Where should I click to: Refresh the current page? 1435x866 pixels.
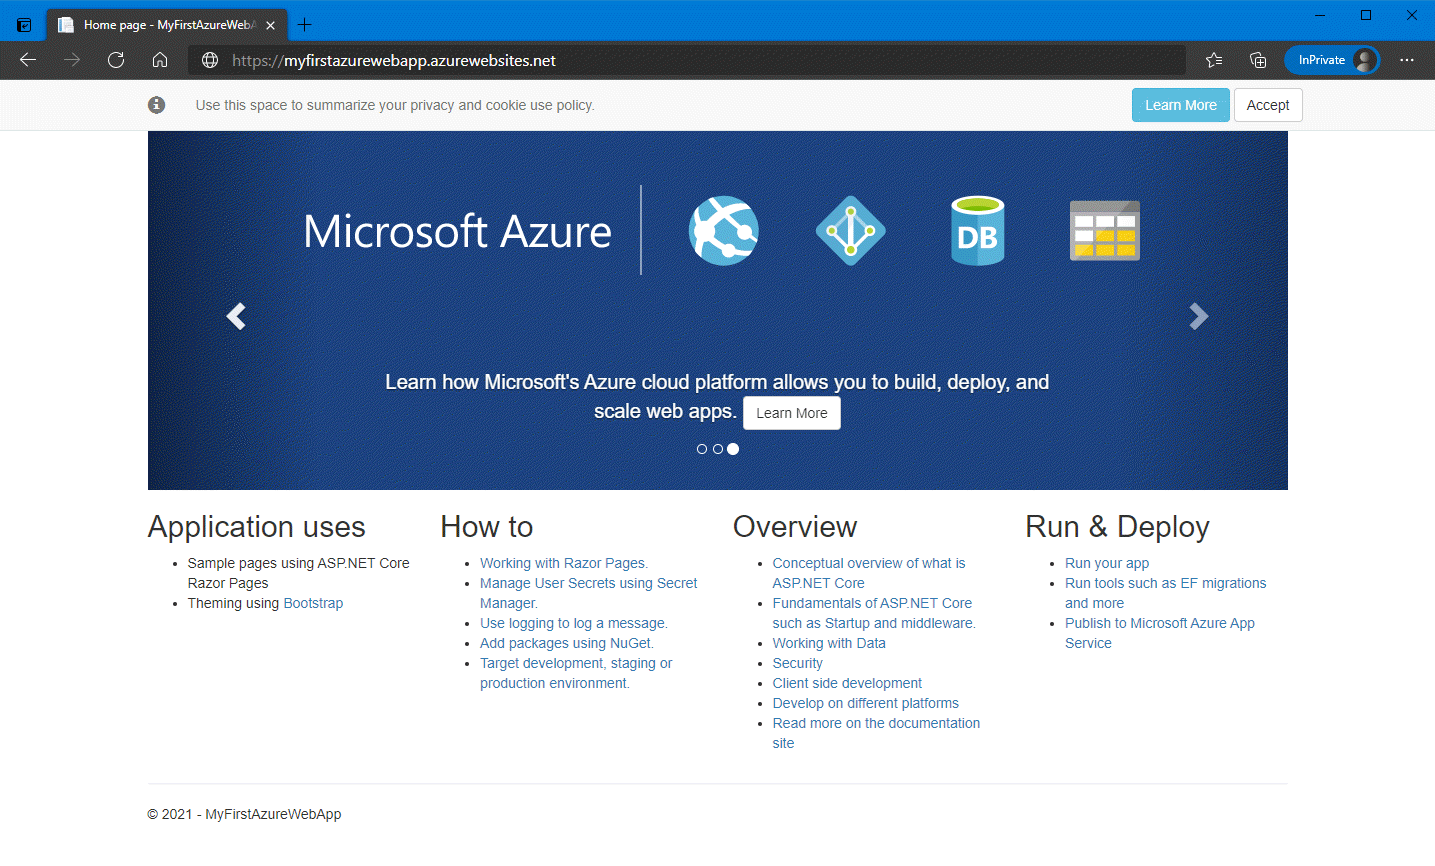[116, 60]
